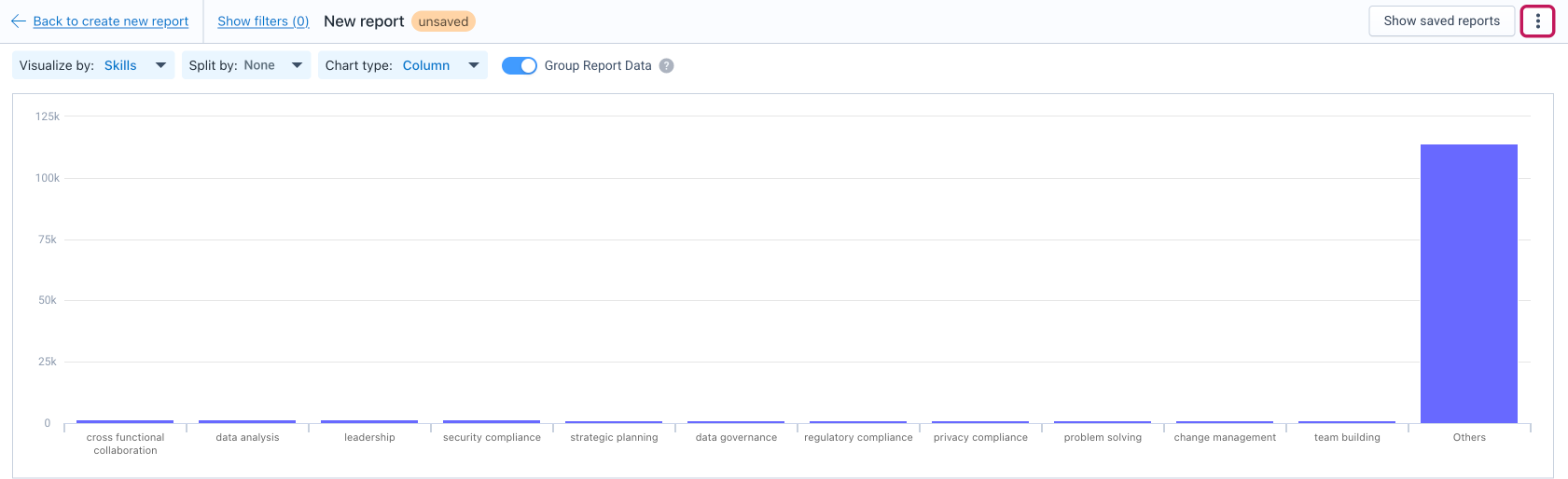1568x479 pixels.
Task: Open the Split by None dropdown
Action: pyautogui.click(x=246, y=66)
